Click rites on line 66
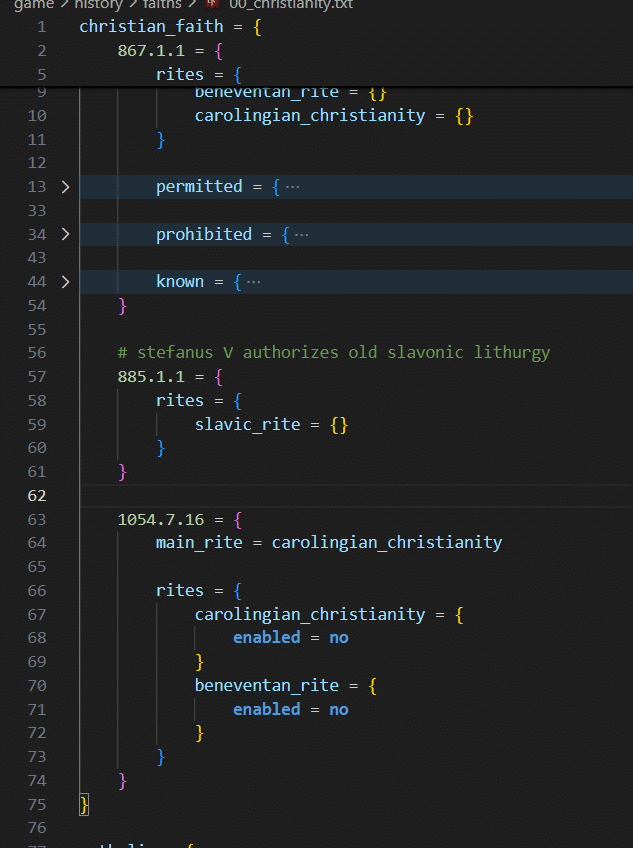The width and height of the screenshot is (633, 848). coord(180,591)
